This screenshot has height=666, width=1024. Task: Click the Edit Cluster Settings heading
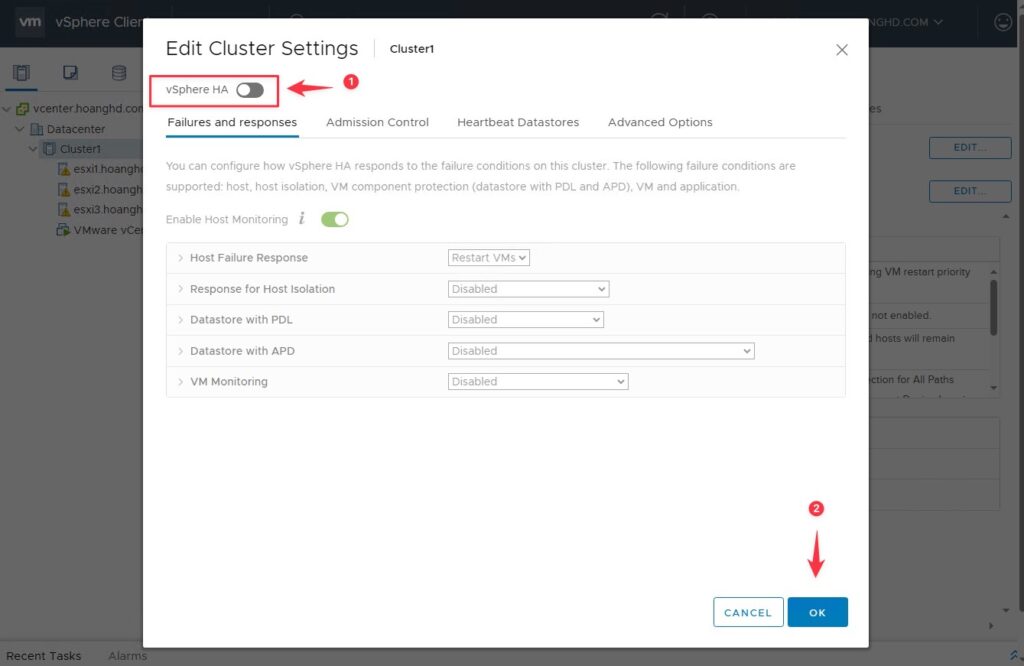(262, 48)
